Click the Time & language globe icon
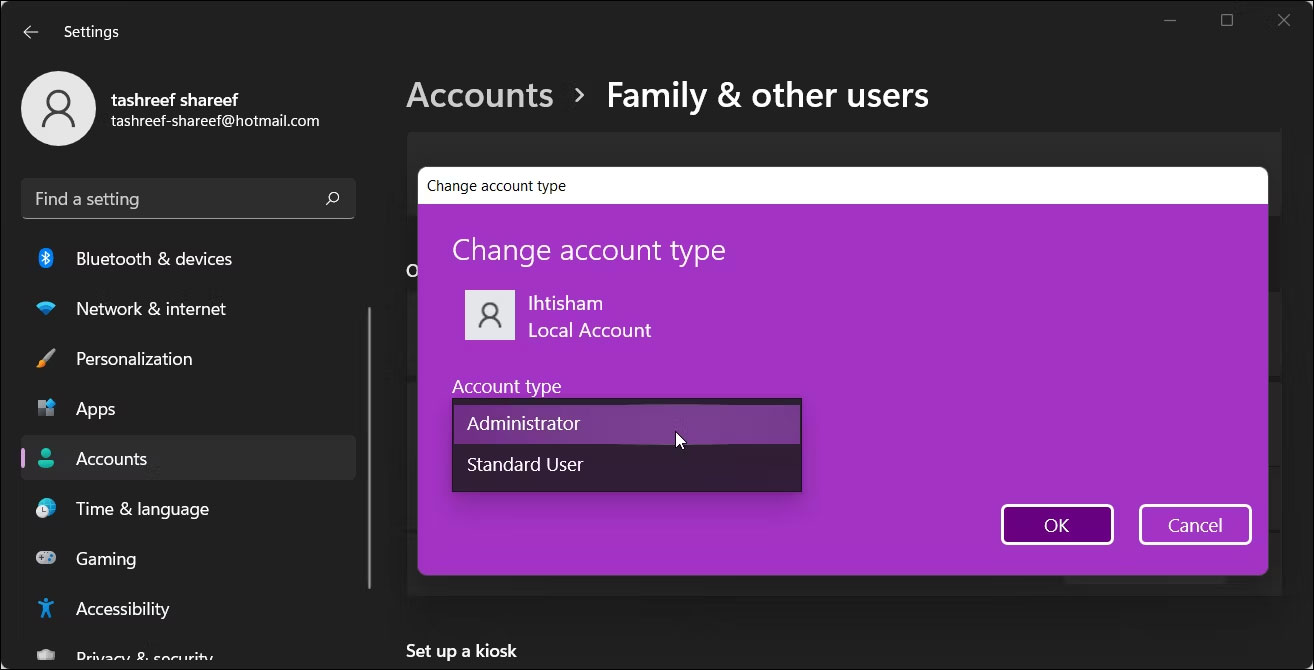 point(46,509)
